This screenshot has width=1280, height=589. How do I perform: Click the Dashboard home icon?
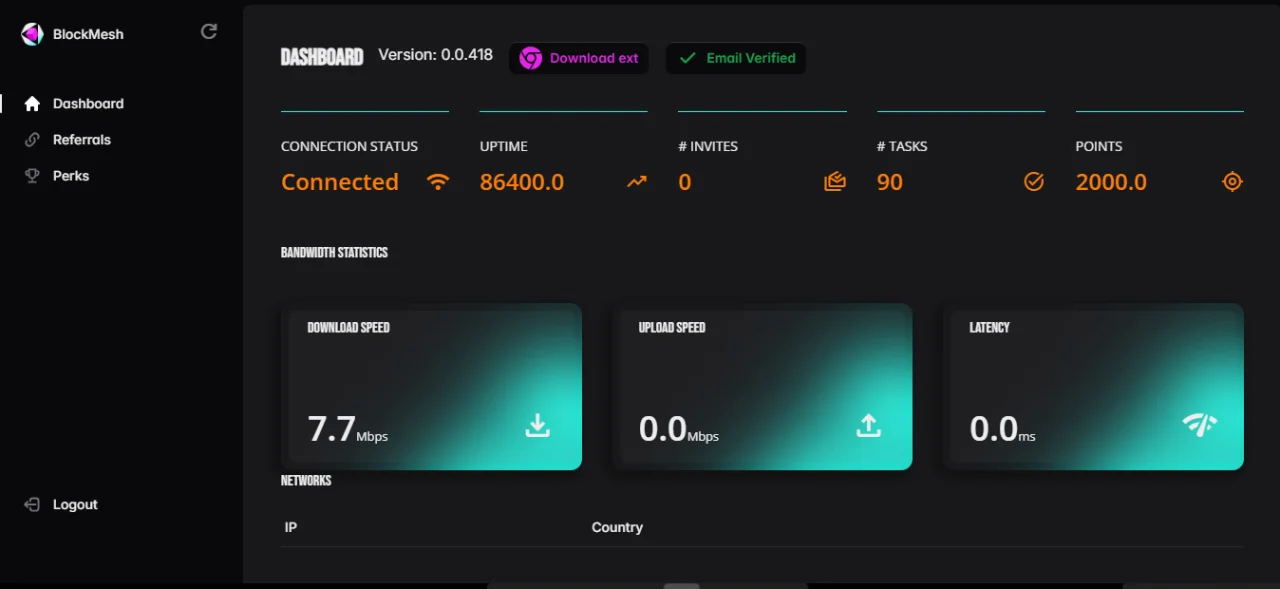pos(32,104)
